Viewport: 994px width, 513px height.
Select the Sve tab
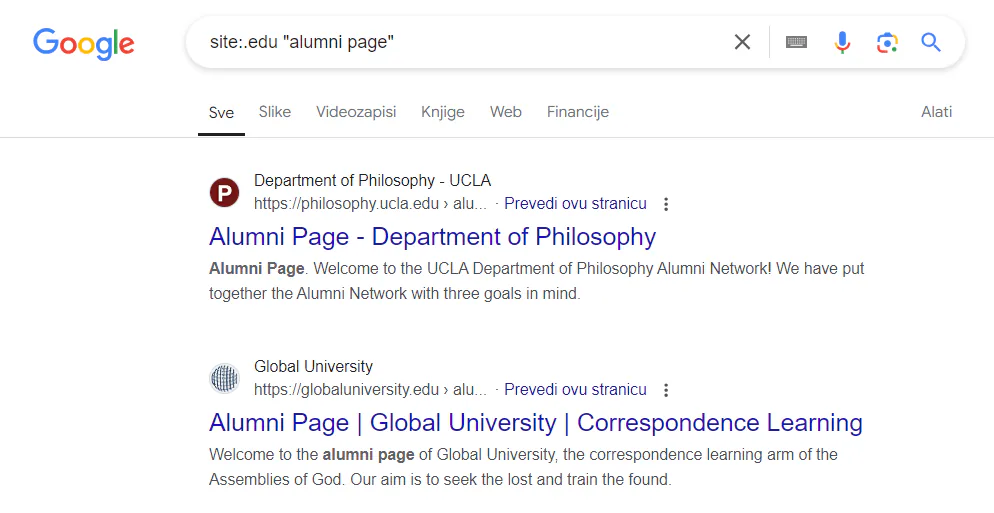pyautogui.click(x=221, y=113)
